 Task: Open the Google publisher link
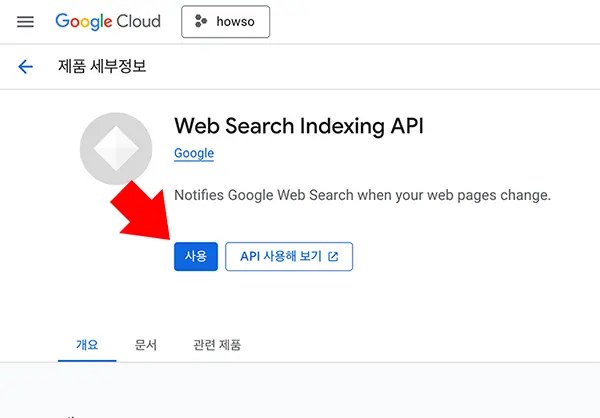(194, 153)
